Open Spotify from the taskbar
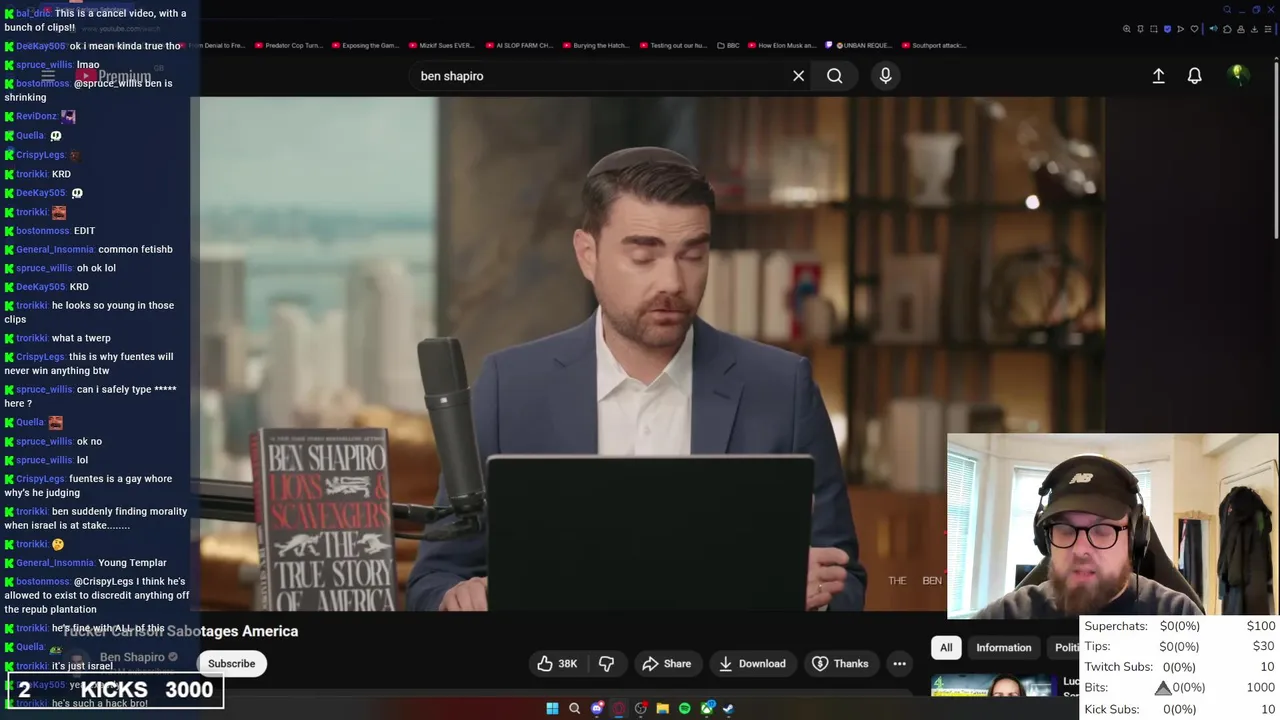The height and width of the screenshot is (720, 1280). tap(685, 708)
